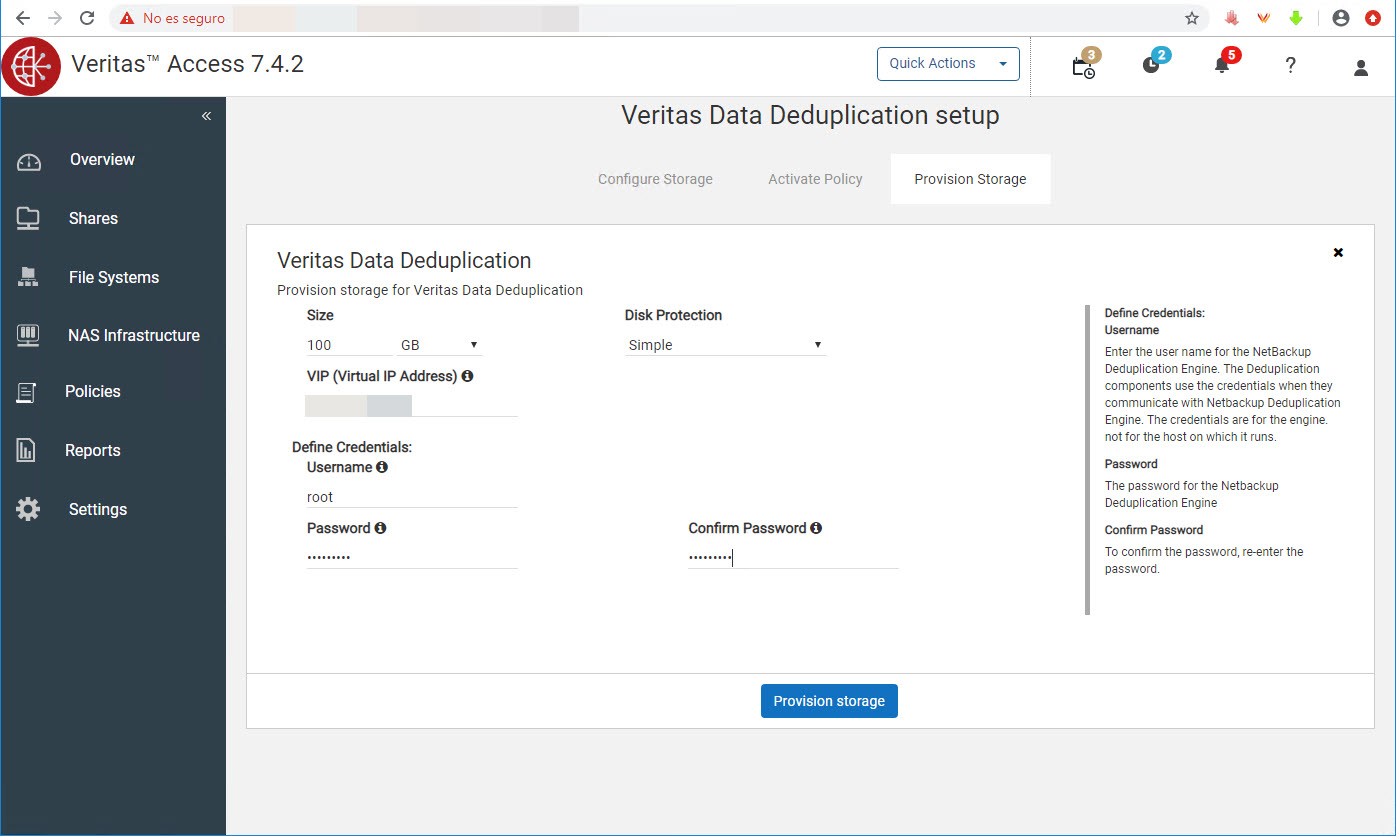Click the green download arrow extension
The image size is (1396, 836).
[1296, 18]
